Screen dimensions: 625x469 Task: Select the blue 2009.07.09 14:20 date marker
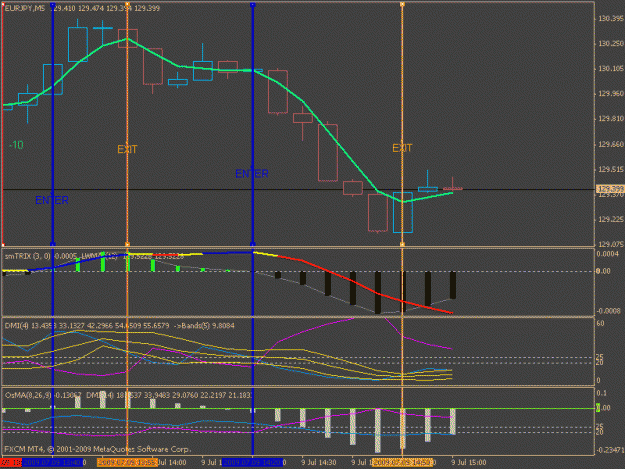[252, 462]
